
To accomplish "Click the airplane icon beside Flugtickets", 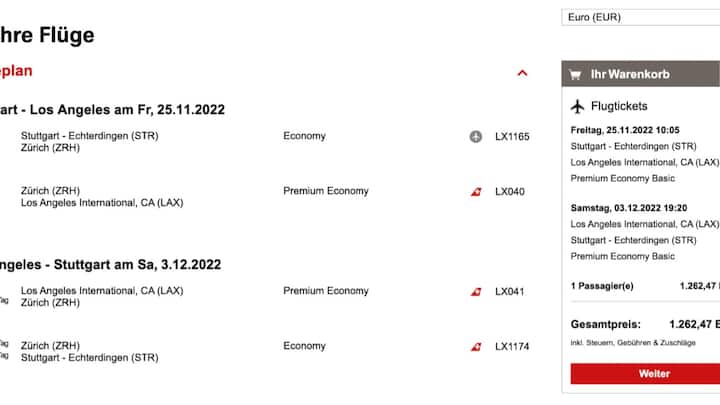I will pyautogui.click(x=578, y=107).
